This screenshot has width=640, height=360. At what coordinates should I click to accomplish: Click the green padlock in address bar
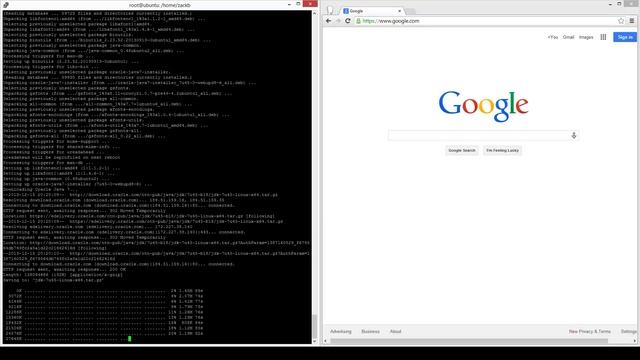click(358, 21)
